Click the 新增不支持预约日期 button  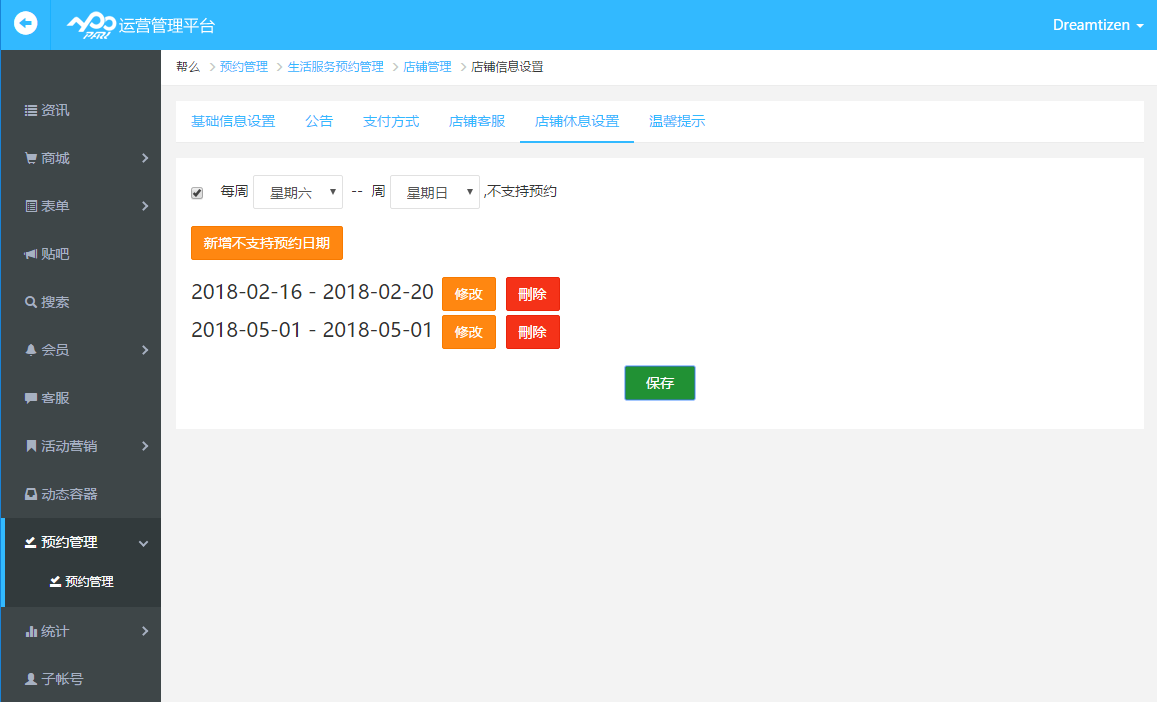[267, 243]
